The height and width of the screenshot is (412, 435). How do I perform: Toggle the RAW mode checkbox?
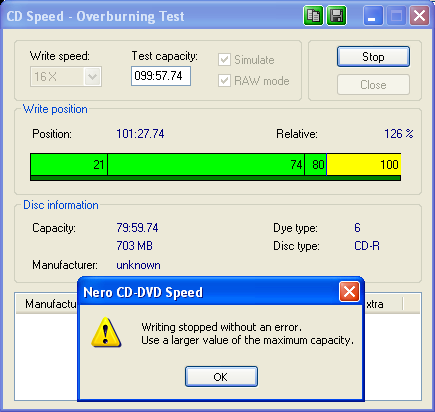tap(224, 81)
